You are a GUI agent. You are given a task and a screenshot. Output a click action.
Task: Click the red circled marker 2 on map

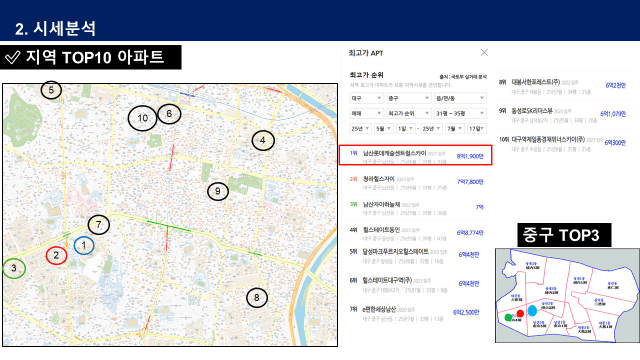tap(56, 256)
